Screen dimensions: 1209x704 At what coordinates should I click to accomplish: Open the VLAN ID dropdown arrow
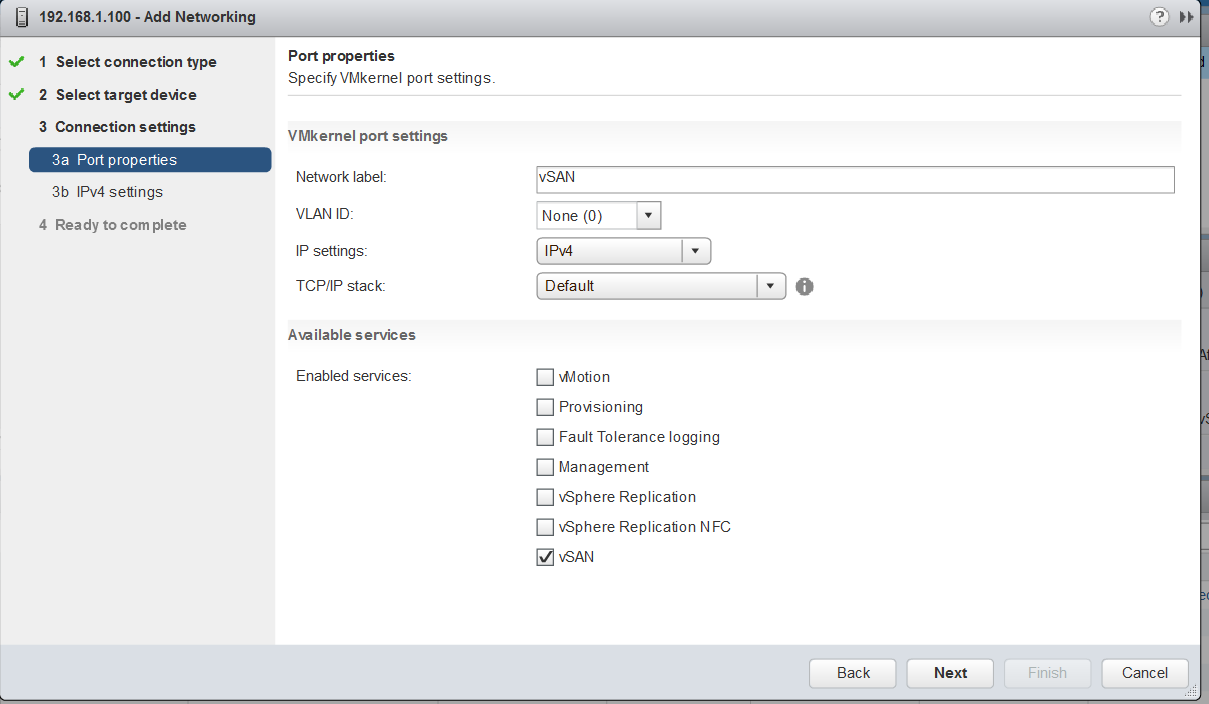[x=648, y=216]
